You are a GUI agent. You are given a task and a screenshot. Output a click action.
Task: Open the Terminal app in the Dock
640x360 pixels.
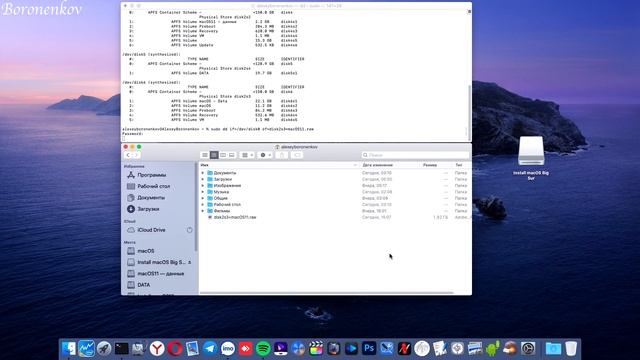coord(122,349)
